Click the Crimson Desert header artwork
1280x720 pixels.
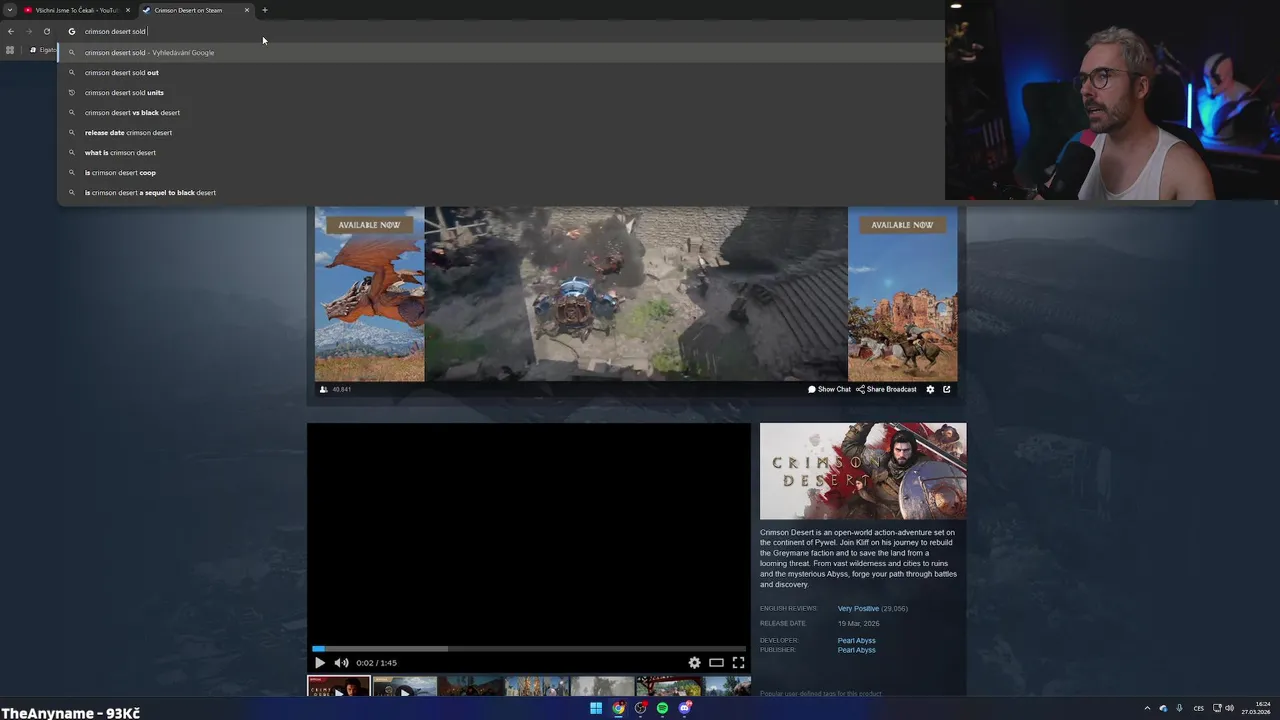[863, 471]
